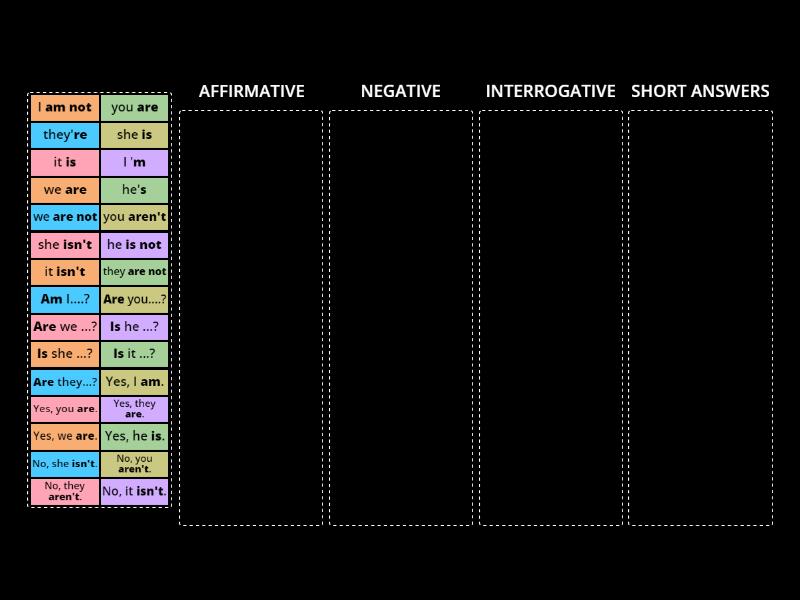
Task: Pick the 'Am I....?' tile
Action: pyautogui.click(x=65, y=299)
